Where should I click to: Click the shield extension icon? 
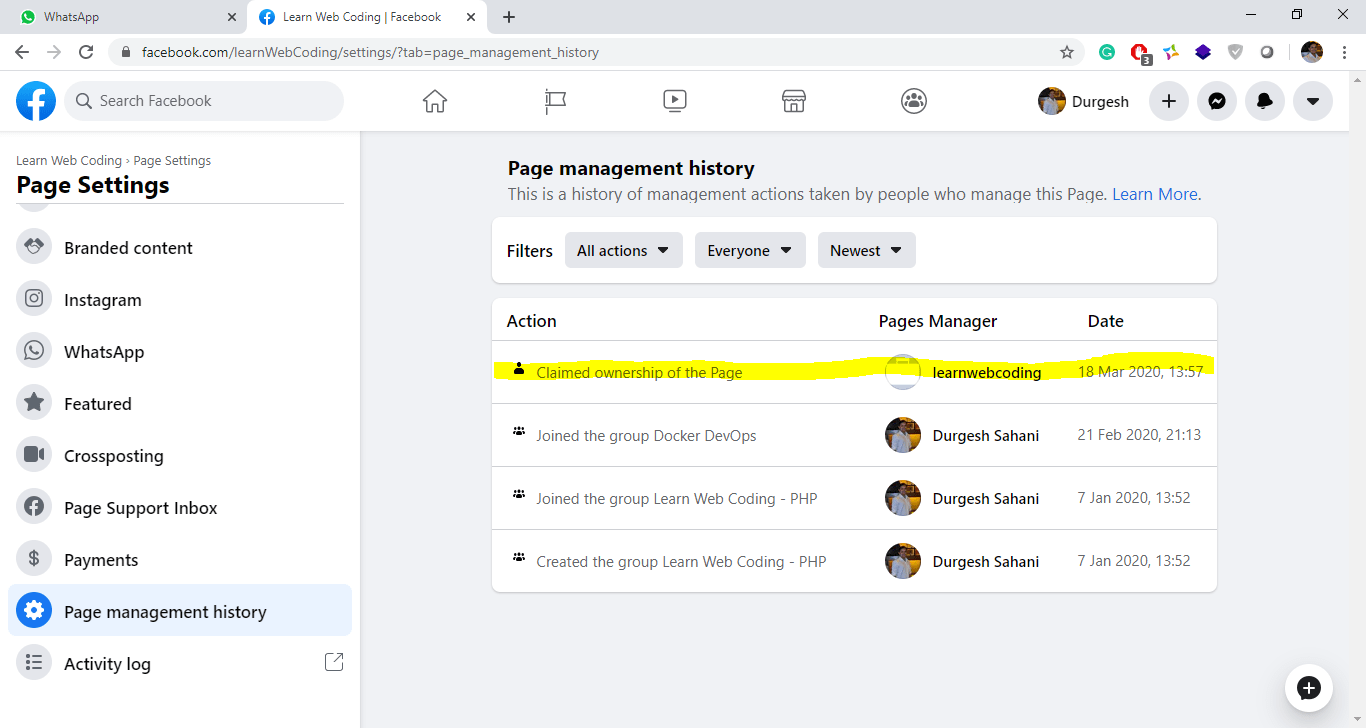pos(1235,52)
